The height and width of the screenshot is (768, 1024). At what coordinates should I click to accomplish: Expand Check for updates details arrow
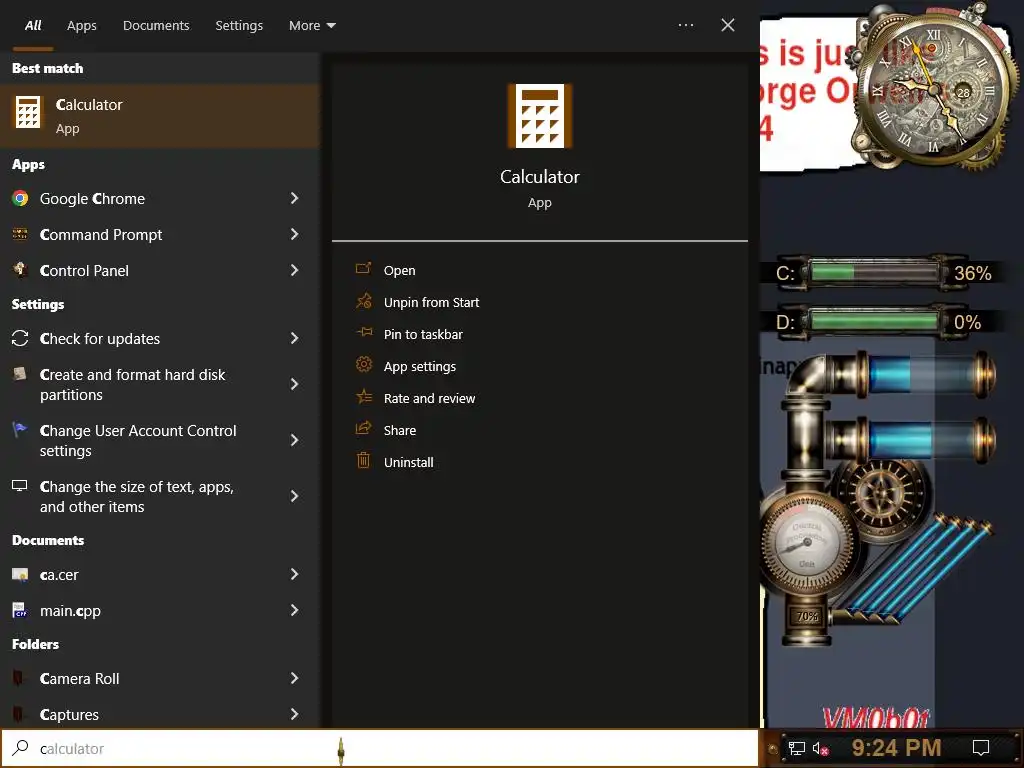click(x=295, y=338)
